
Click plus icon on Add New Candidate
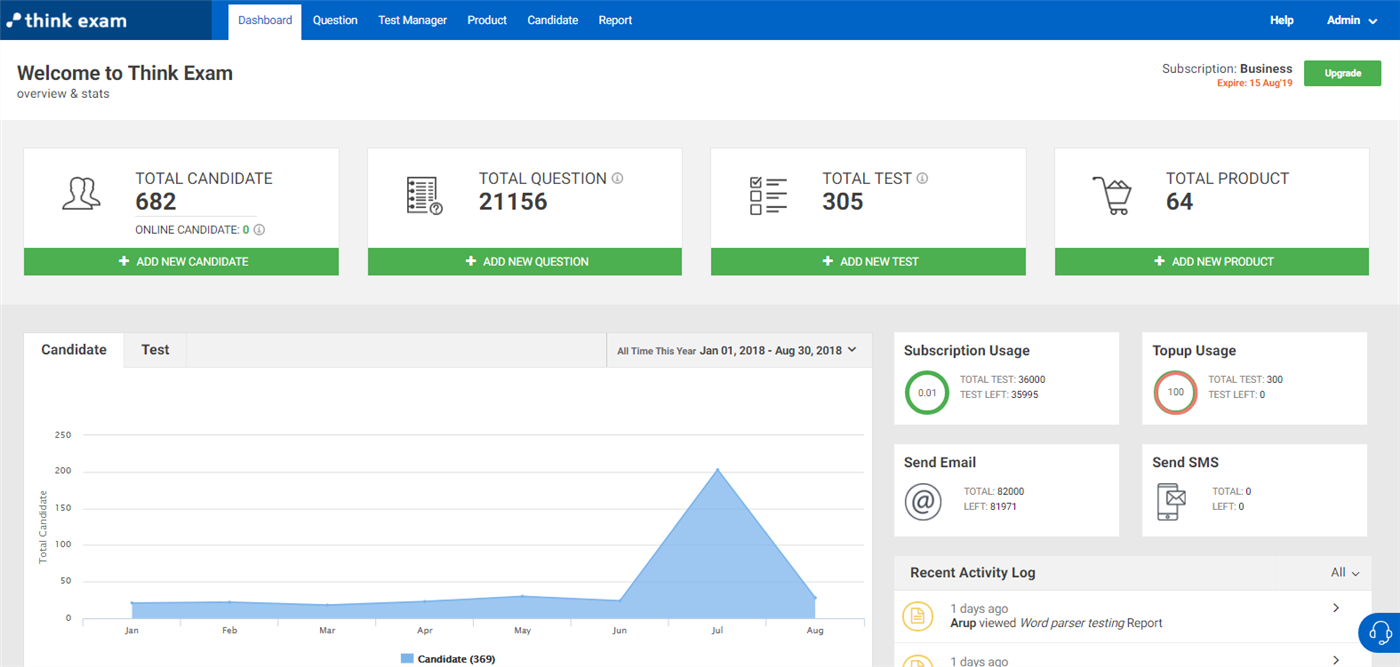point(124,261)
